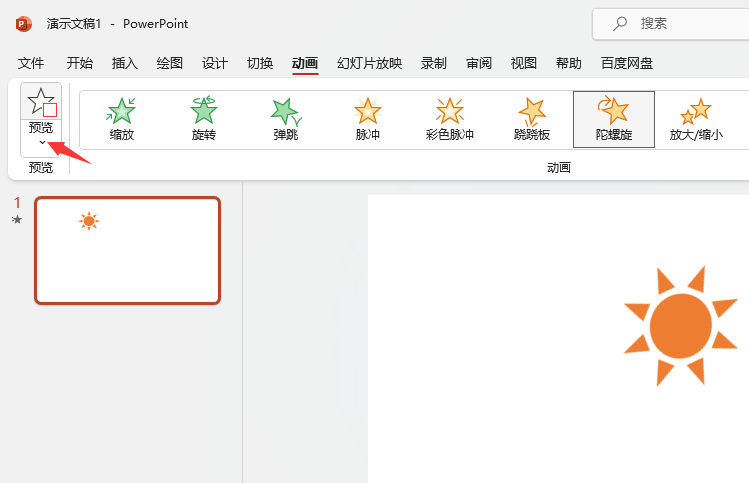Click the PowerPoint logo icon
749x483 pixels.
[x=23, y=23]
